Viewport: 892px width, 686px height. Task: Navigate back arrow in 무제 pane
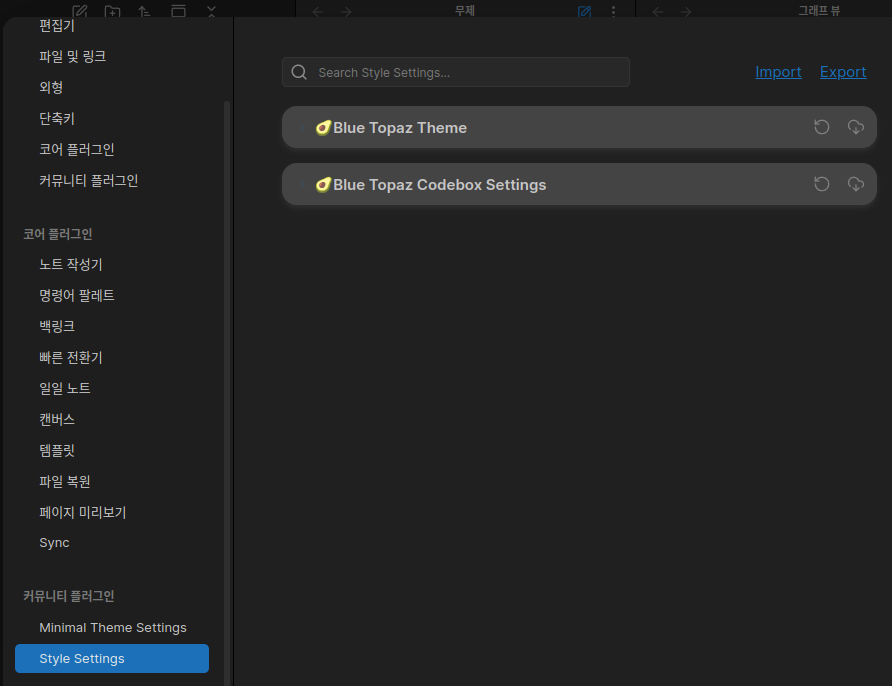tap(318, 11)
